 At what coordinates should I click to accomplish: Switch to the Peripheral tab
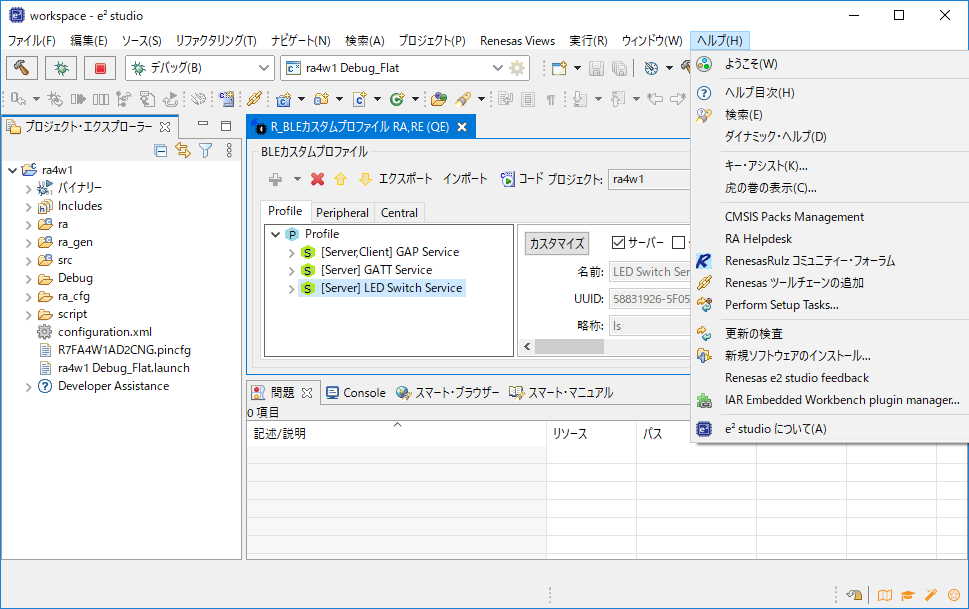tap(342, 212)
